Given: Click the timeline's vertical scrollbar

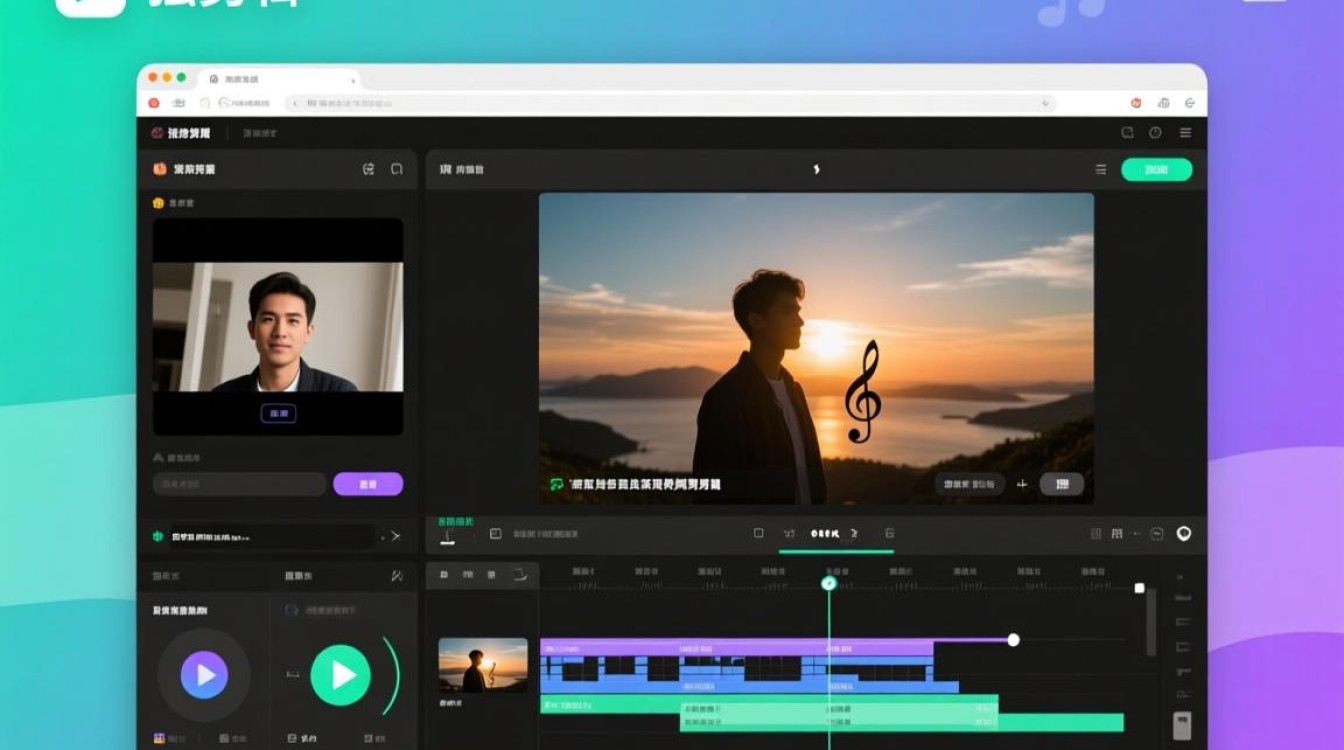Looking at the screenshot, I should pyautogui.click(x=1151, y=622).
